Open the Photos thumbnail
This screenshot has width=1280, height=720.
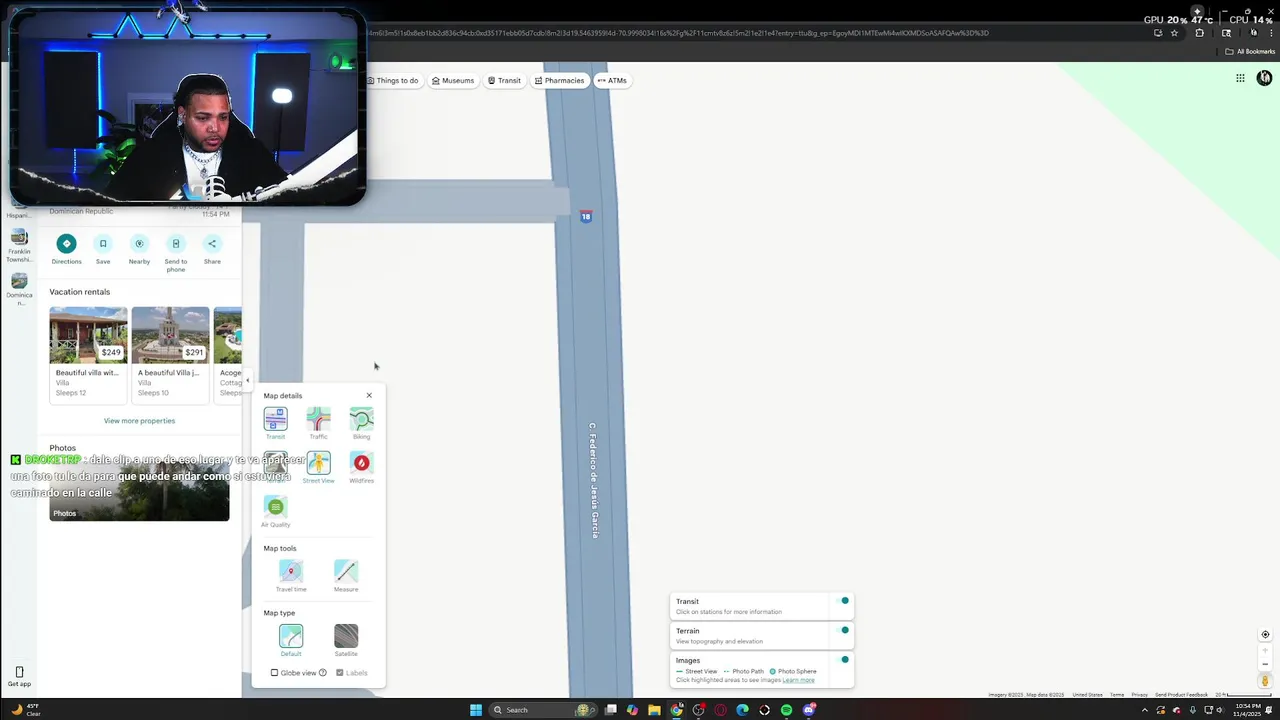(x=139, y=490)
